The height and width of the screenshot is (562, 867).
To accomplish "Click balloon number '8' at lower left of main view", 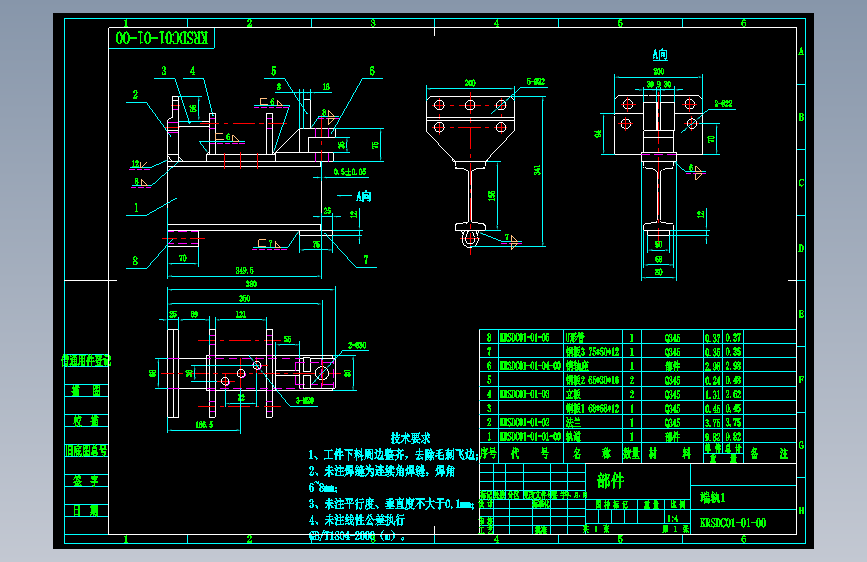I will click(135, 261).
